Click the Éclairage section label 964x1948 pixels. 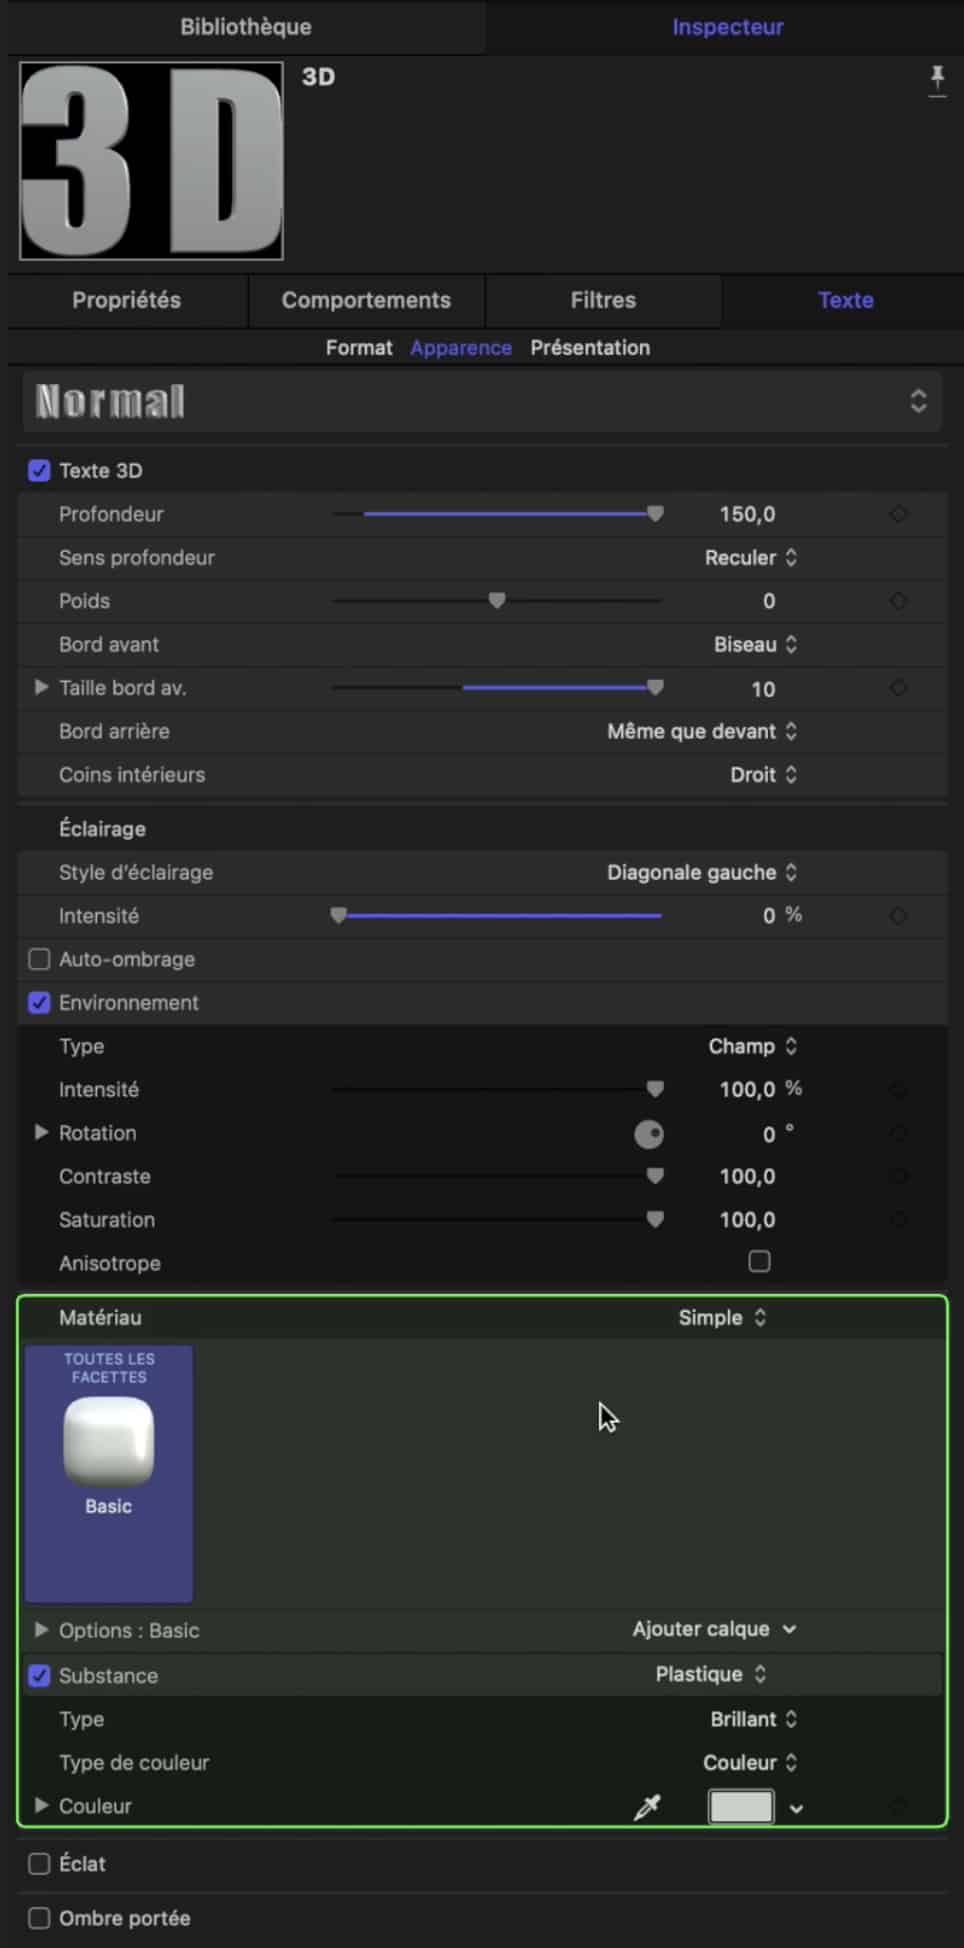pos(102,829)
